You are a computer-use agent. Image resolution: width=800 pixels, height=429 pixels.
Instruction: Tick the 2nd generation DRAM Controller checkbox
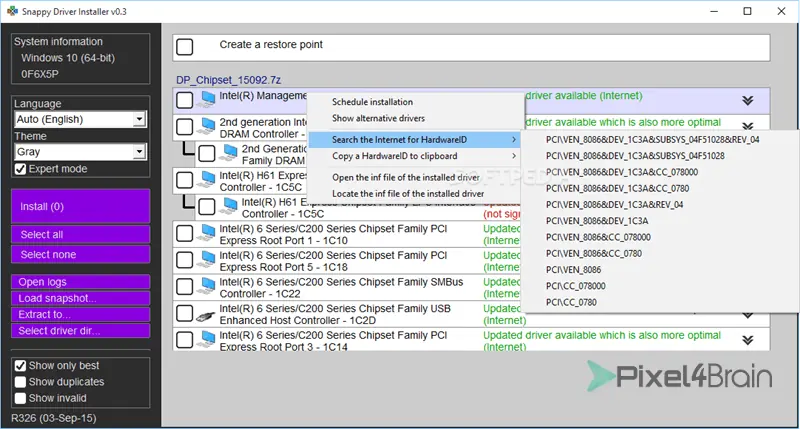[x=185, y=127]
